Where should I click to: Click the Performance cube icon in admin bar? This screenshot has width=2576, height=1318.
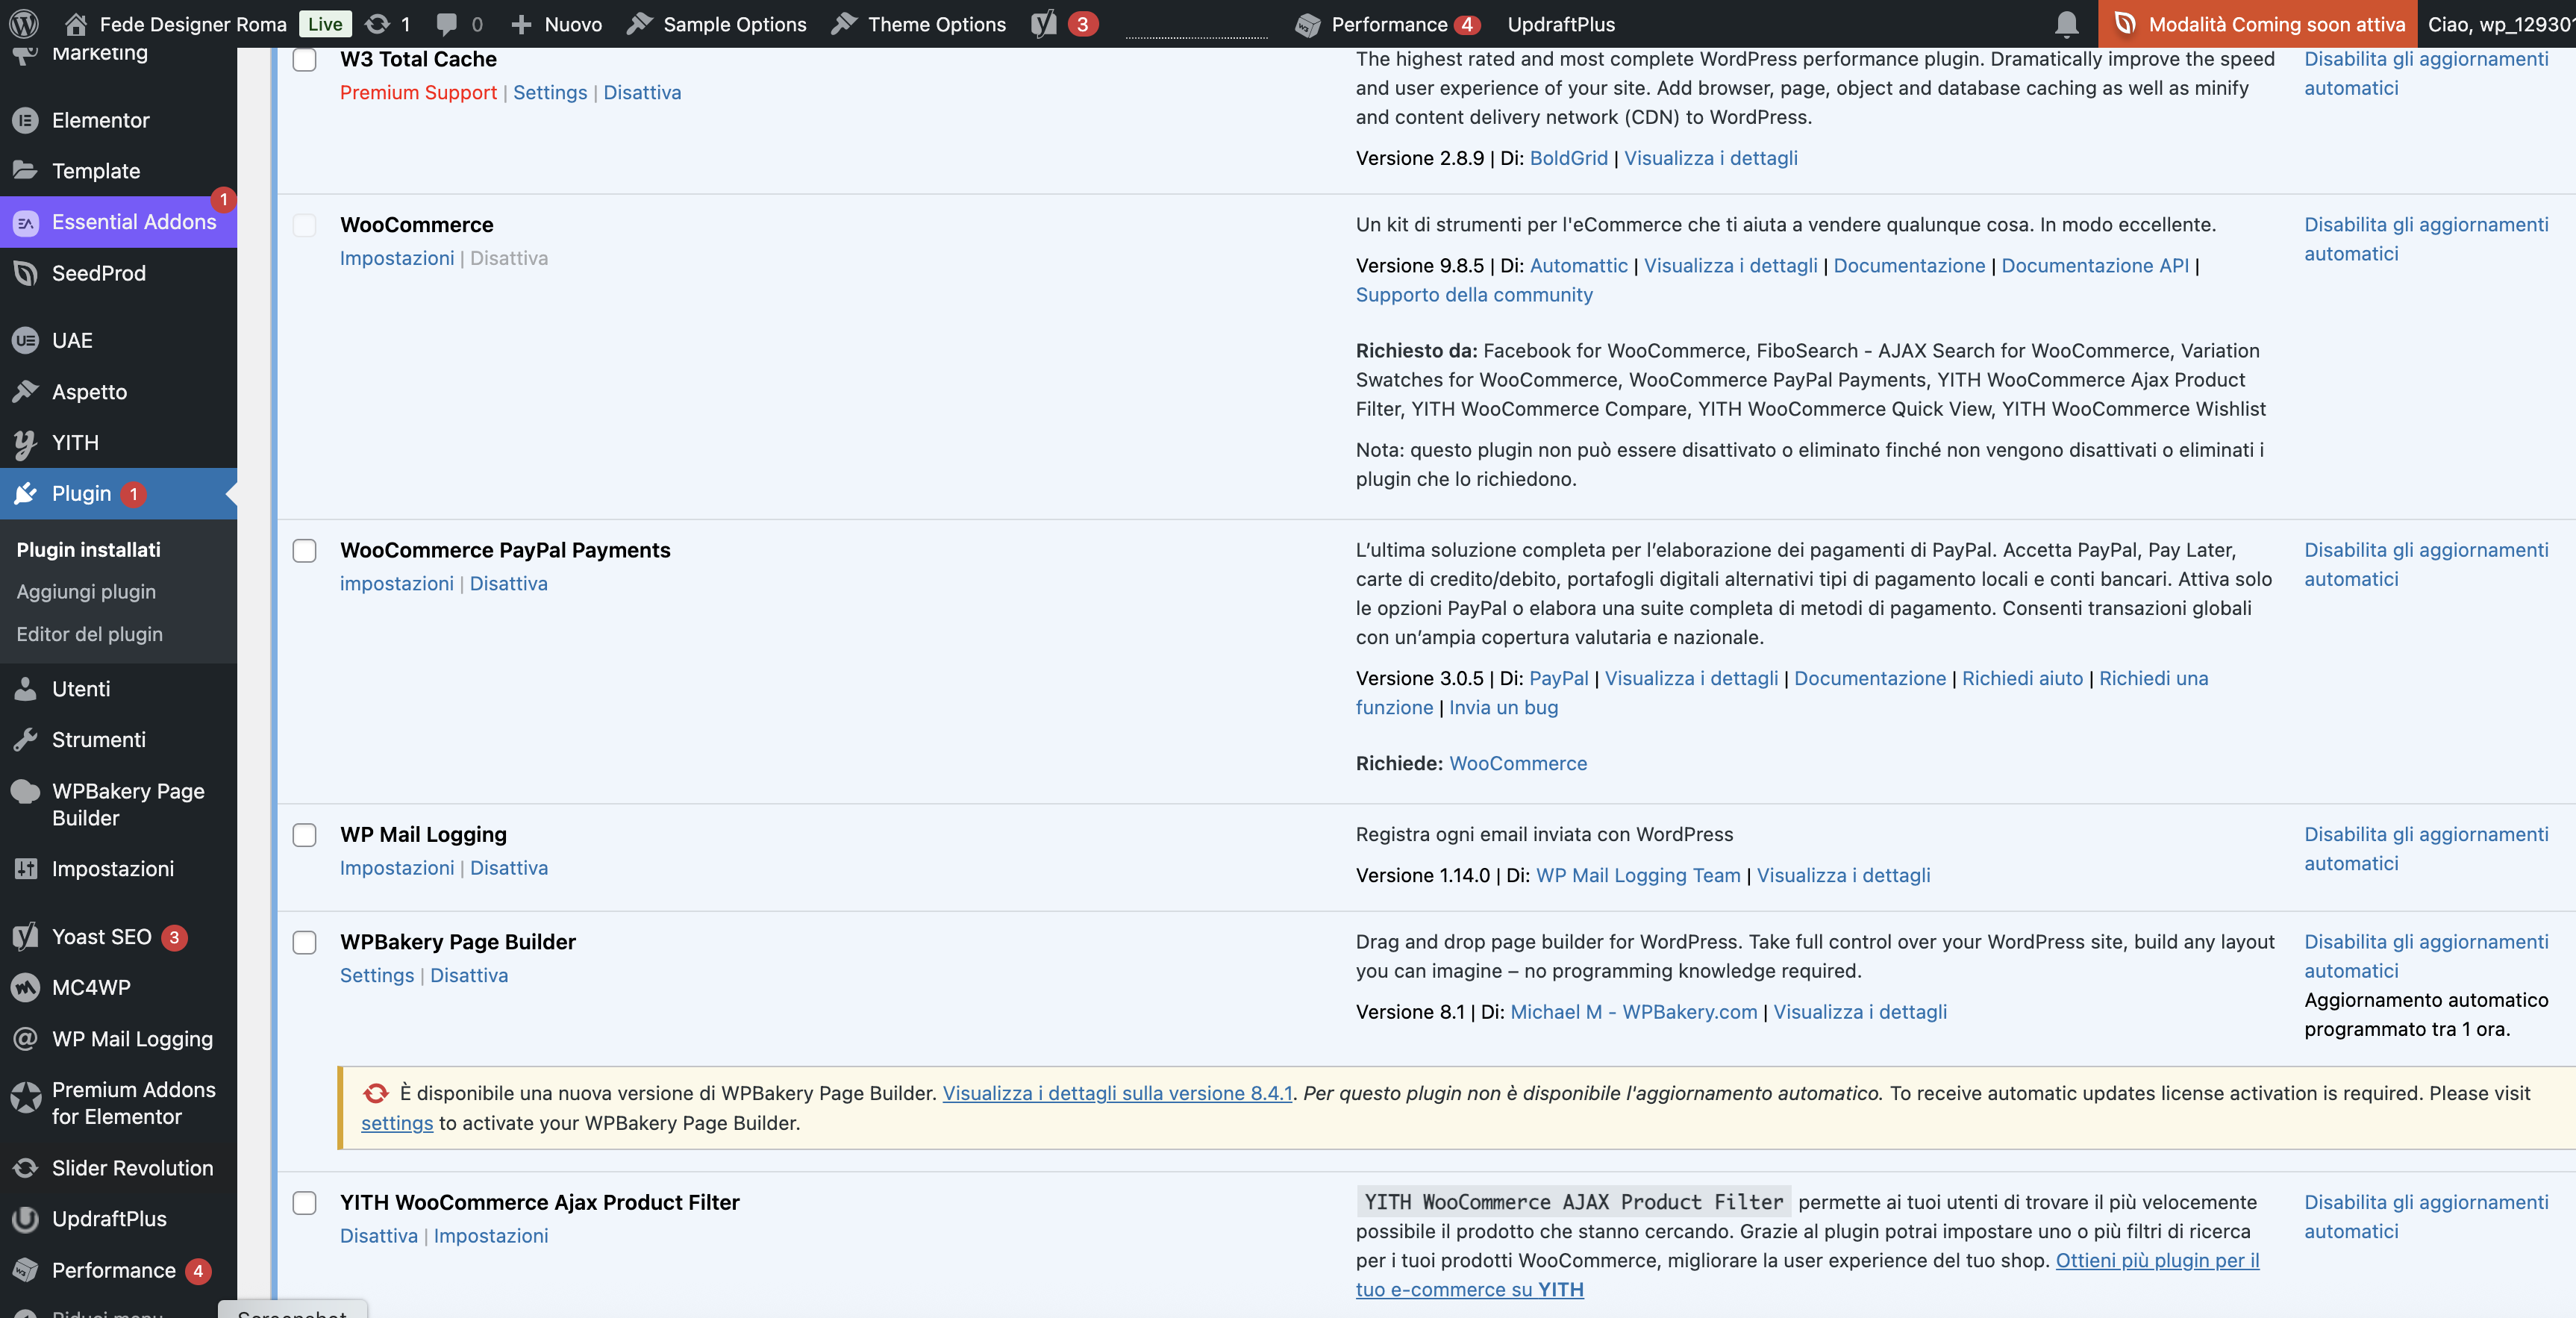(1308, 25)
